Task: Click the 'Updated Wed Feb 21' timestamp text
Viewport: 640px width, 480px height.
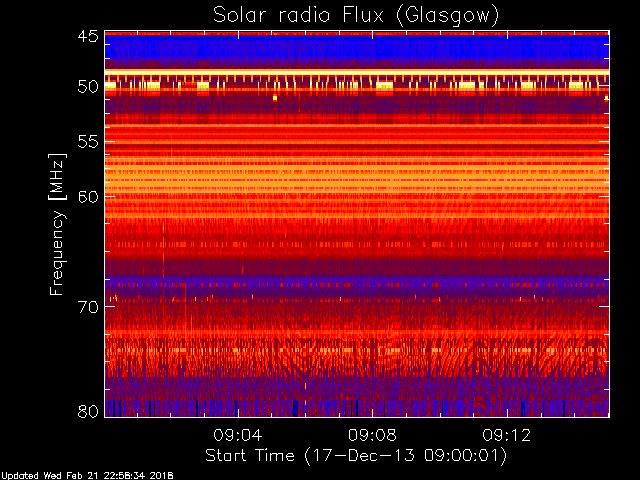Action: [87, 476]
